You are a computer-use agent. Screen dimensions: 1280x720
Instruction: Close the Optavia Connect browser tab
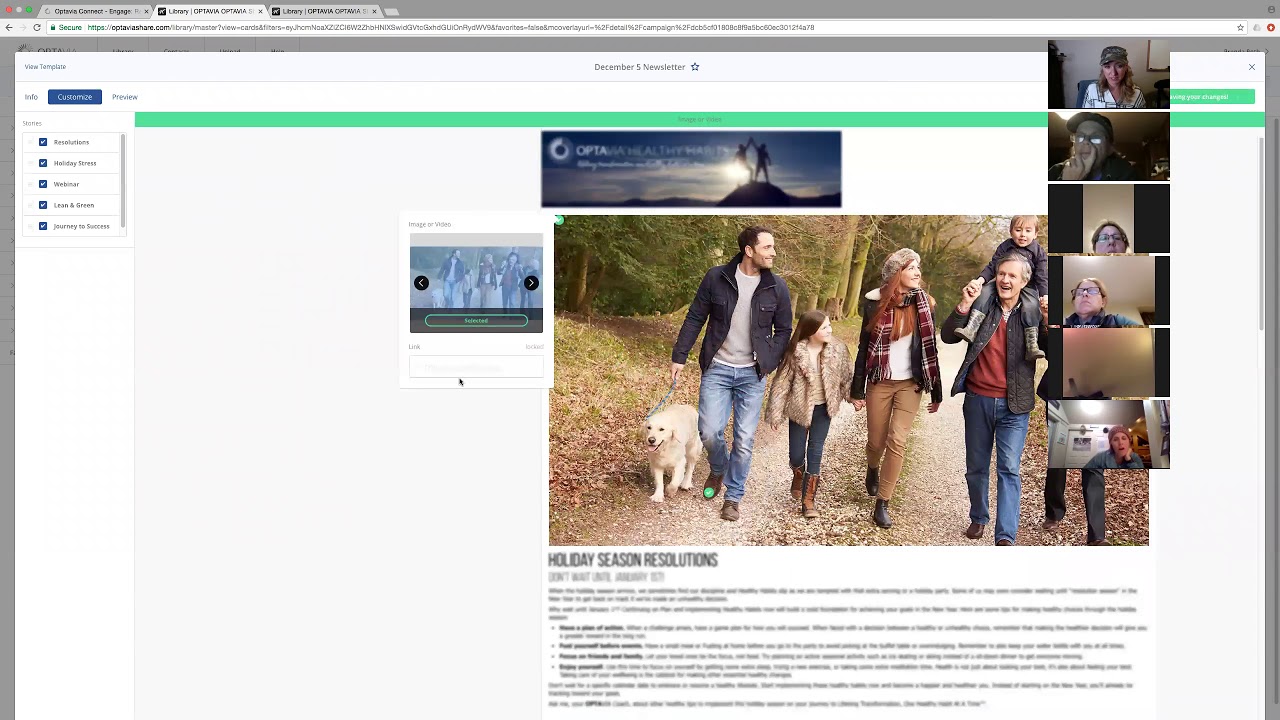(x=146, y=11)
